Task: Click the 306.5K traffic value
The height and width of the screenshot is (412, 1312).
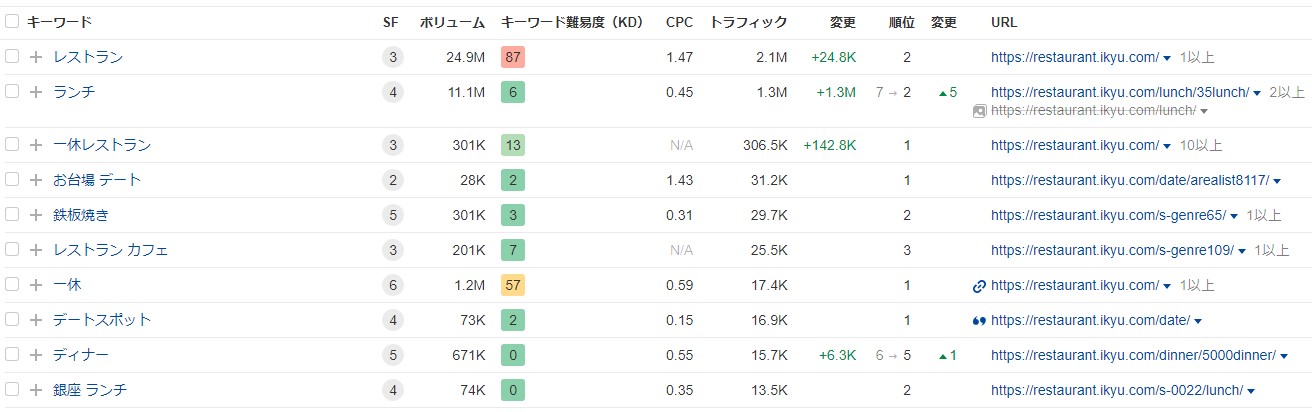Action: click(765, 145)
